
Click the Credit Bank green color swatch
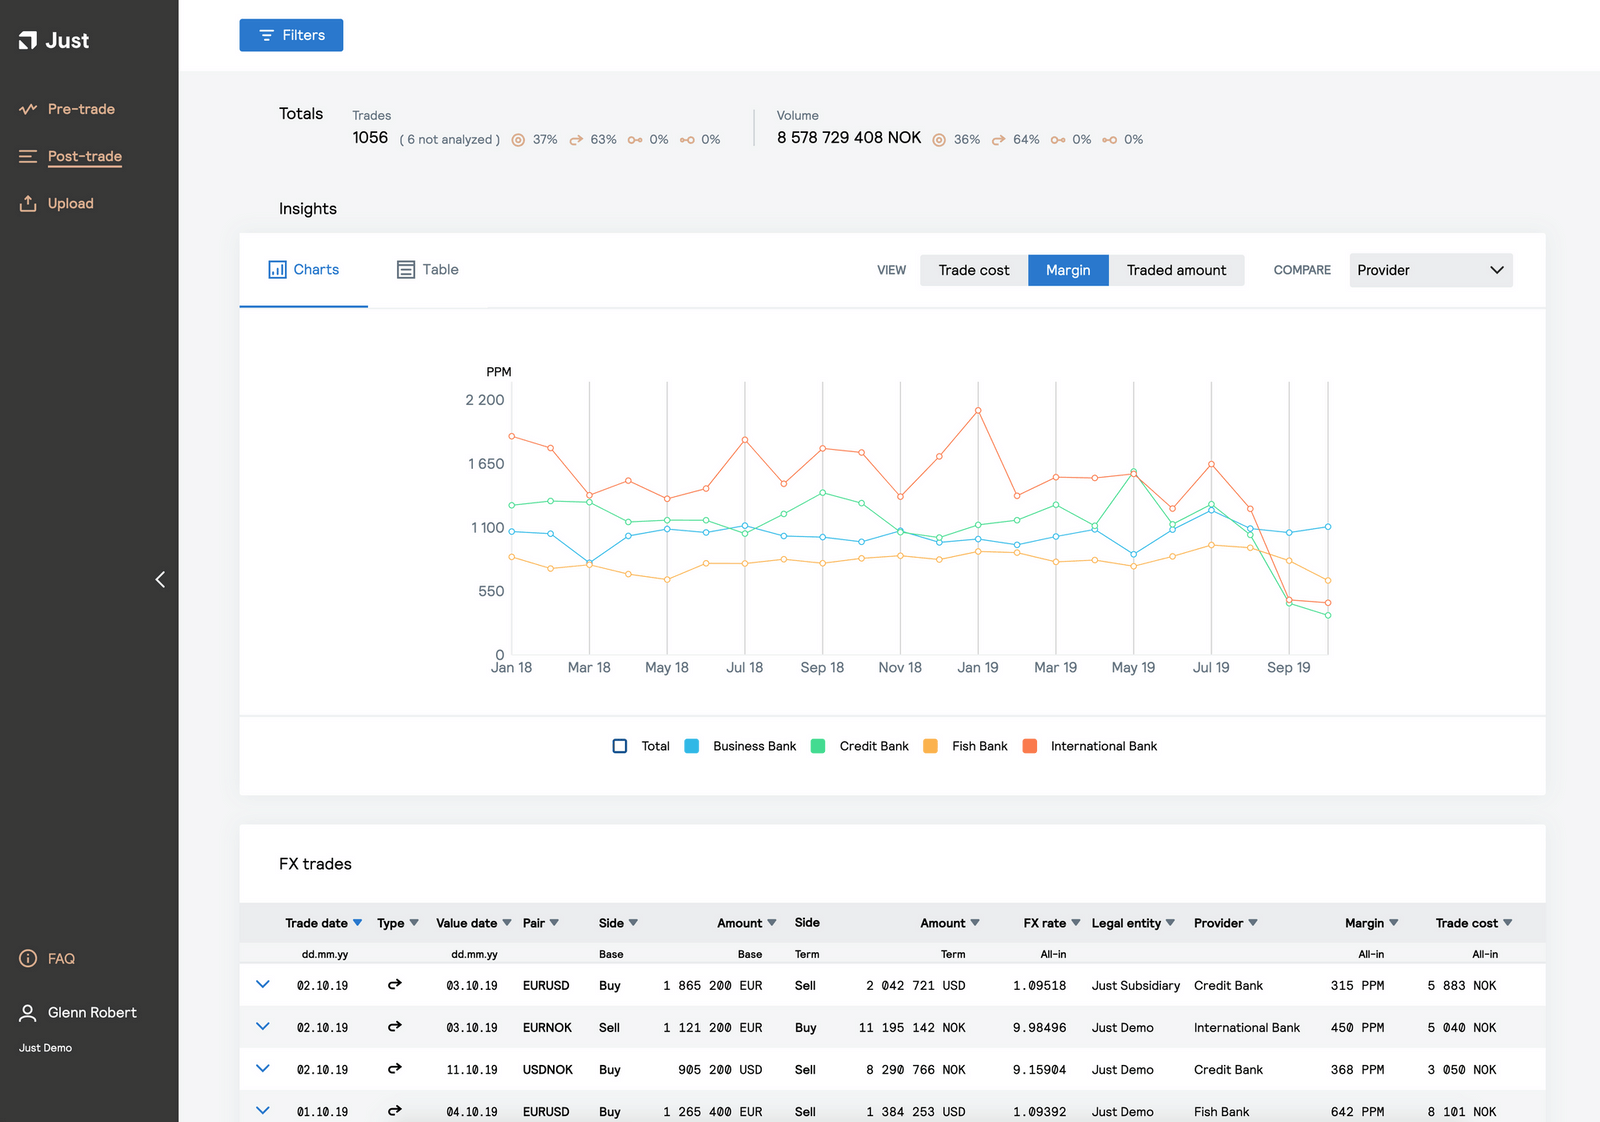pos(817,745)
